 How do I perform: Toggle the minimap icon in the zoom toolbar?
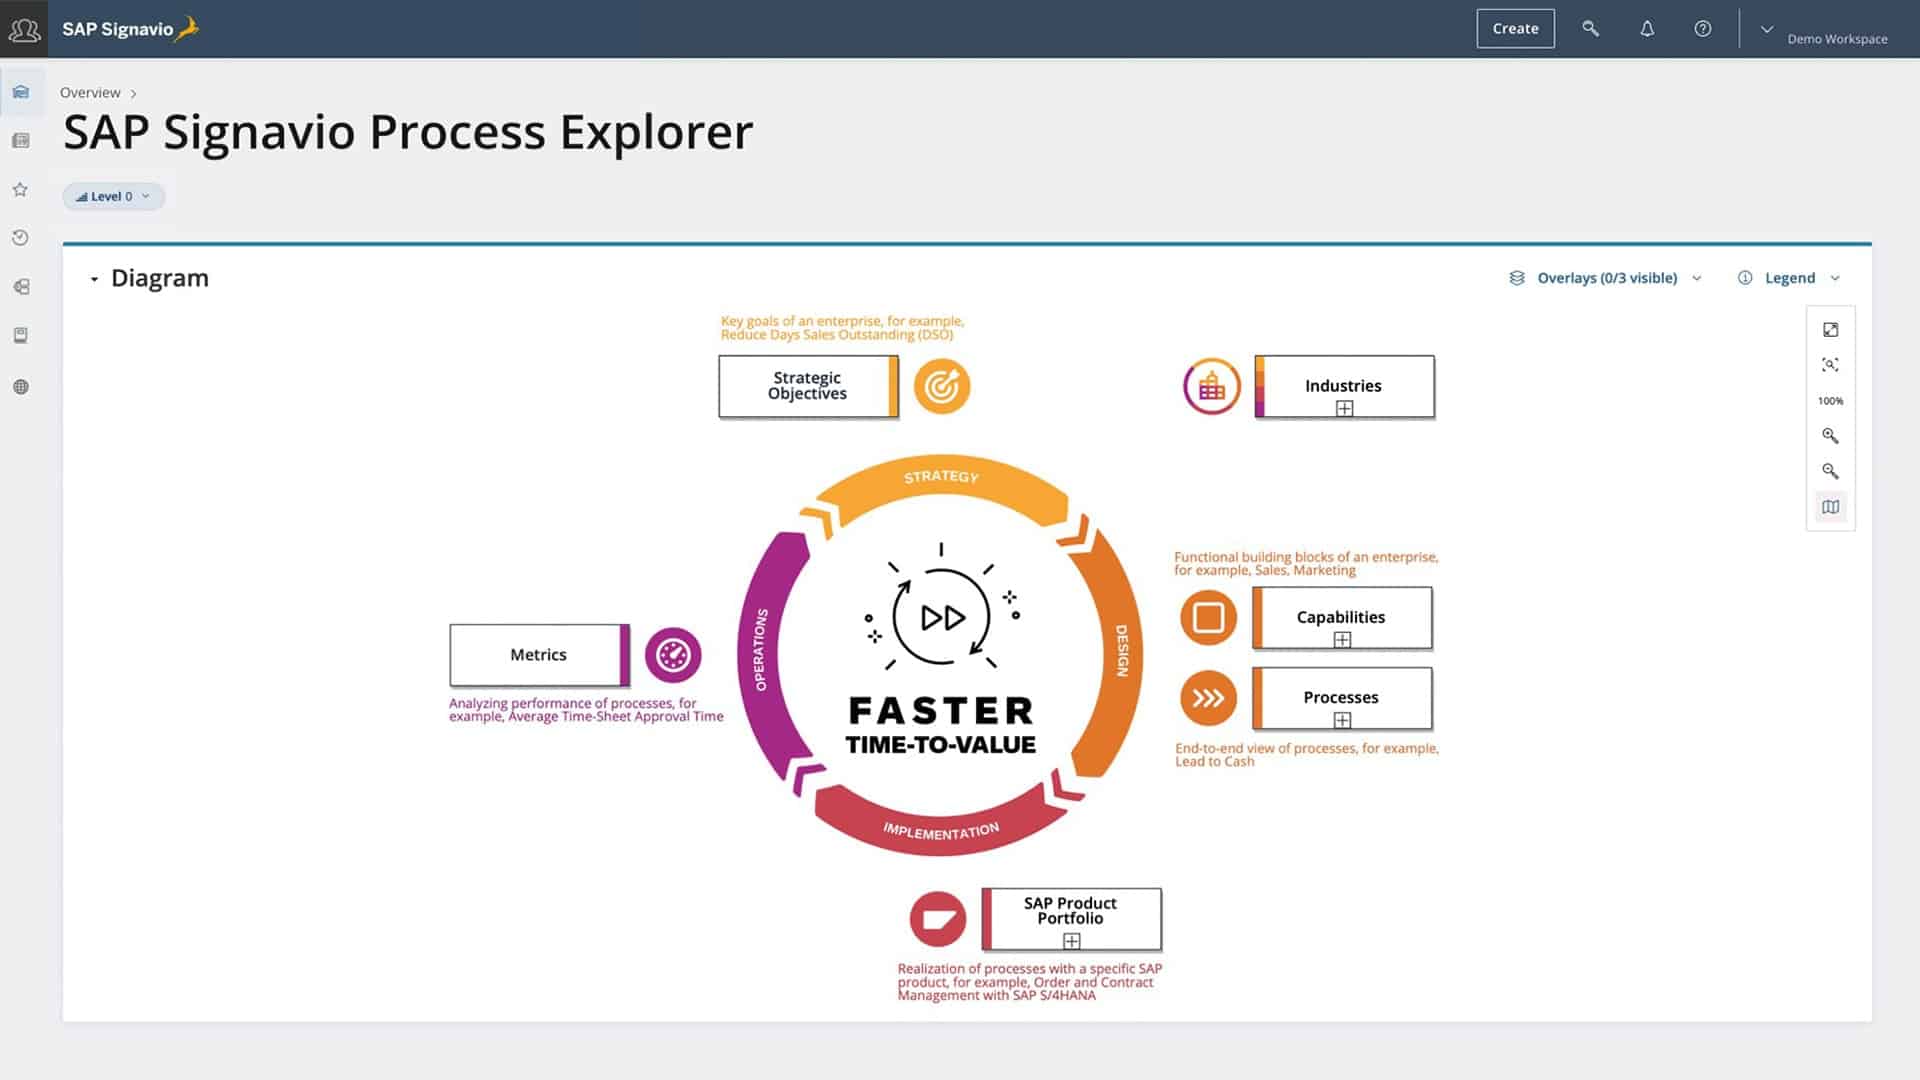(x=1830, y=507)
